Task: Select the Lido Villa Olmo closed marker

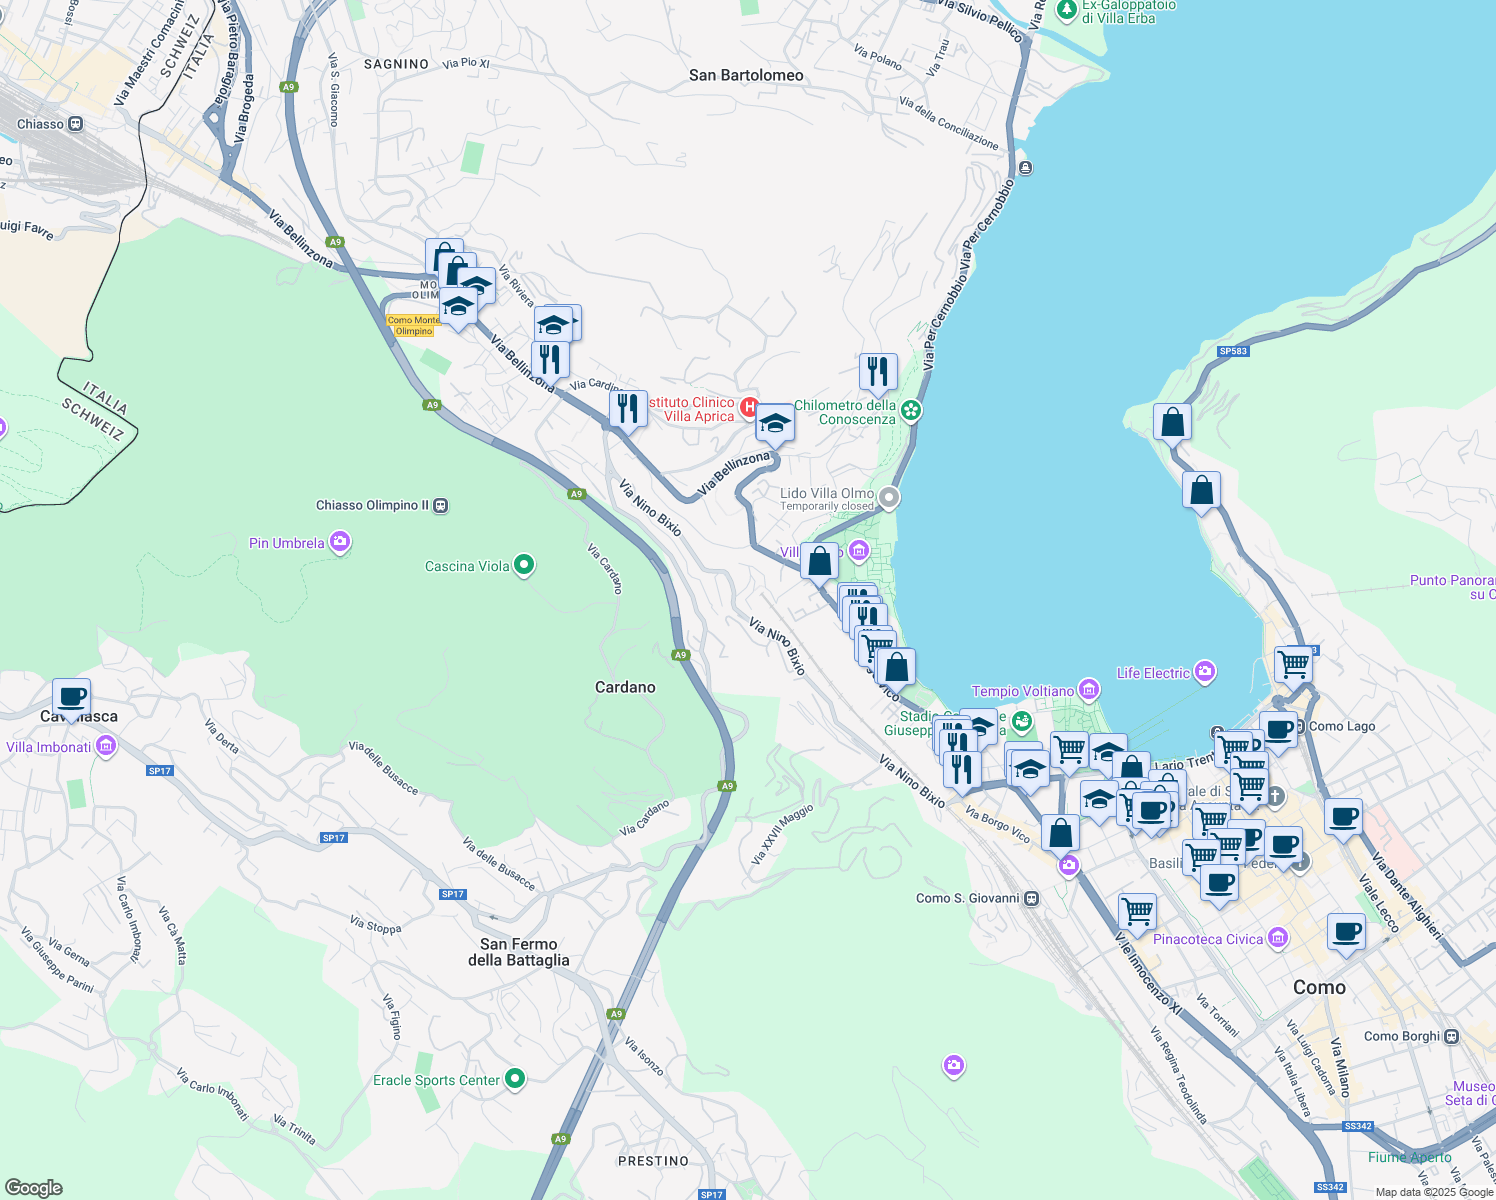Action: (888, 498)
